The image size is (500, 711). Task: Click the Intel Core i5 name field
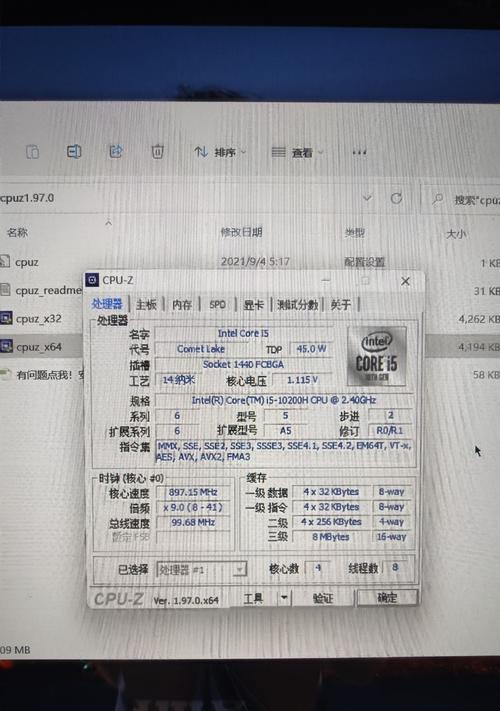click(243, 333)
